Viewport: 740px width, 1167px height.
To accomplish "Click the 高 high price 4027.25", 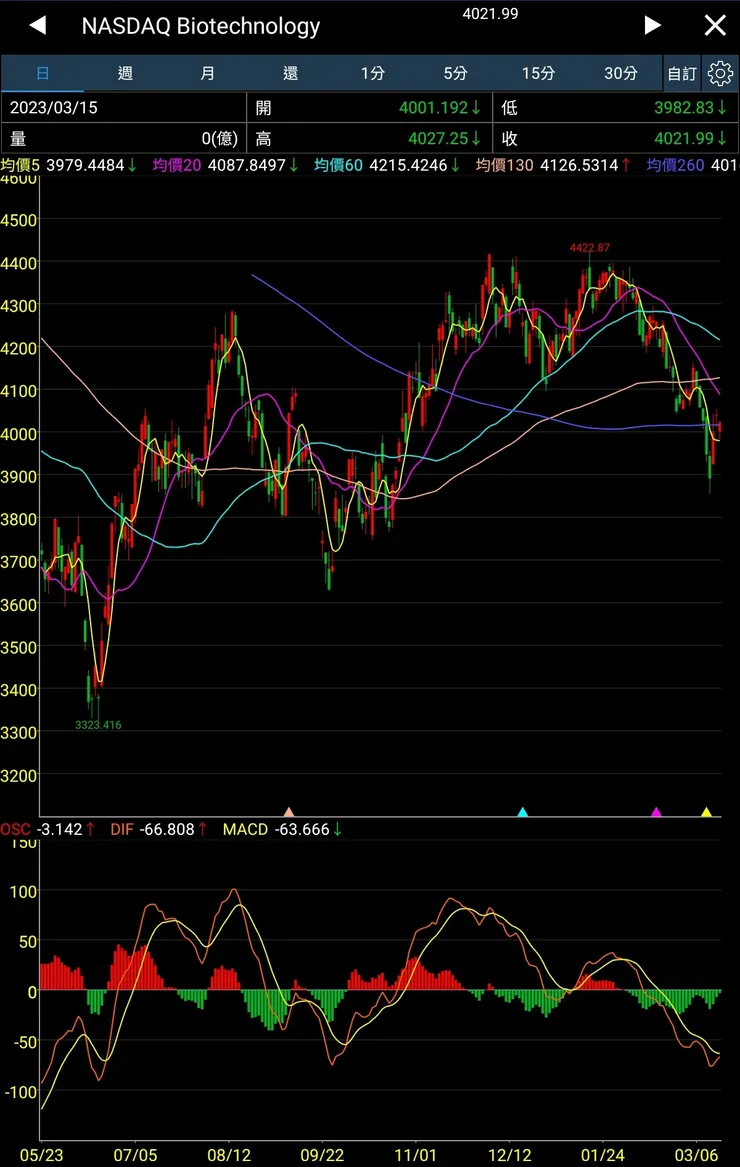I will [369, 138].
